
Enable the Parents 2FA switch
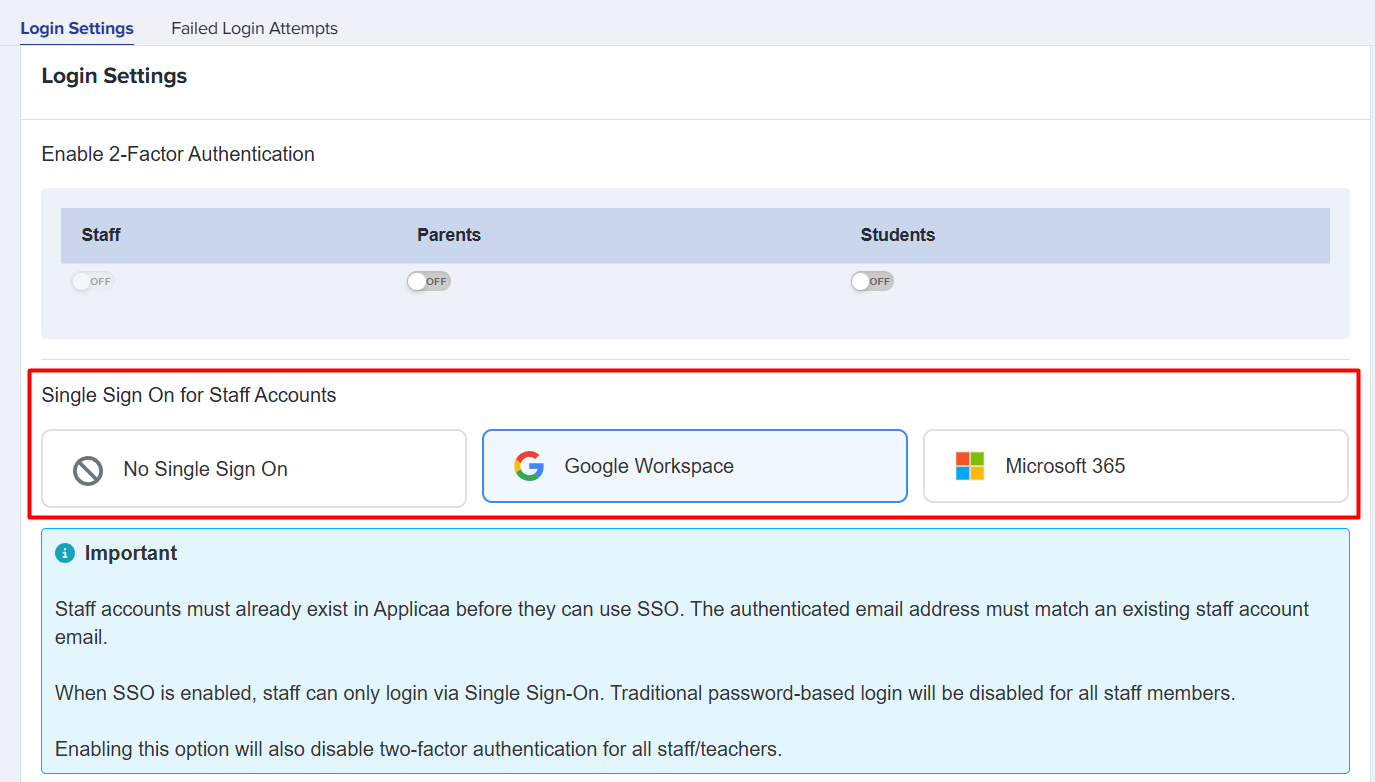(x=428, y=281)
